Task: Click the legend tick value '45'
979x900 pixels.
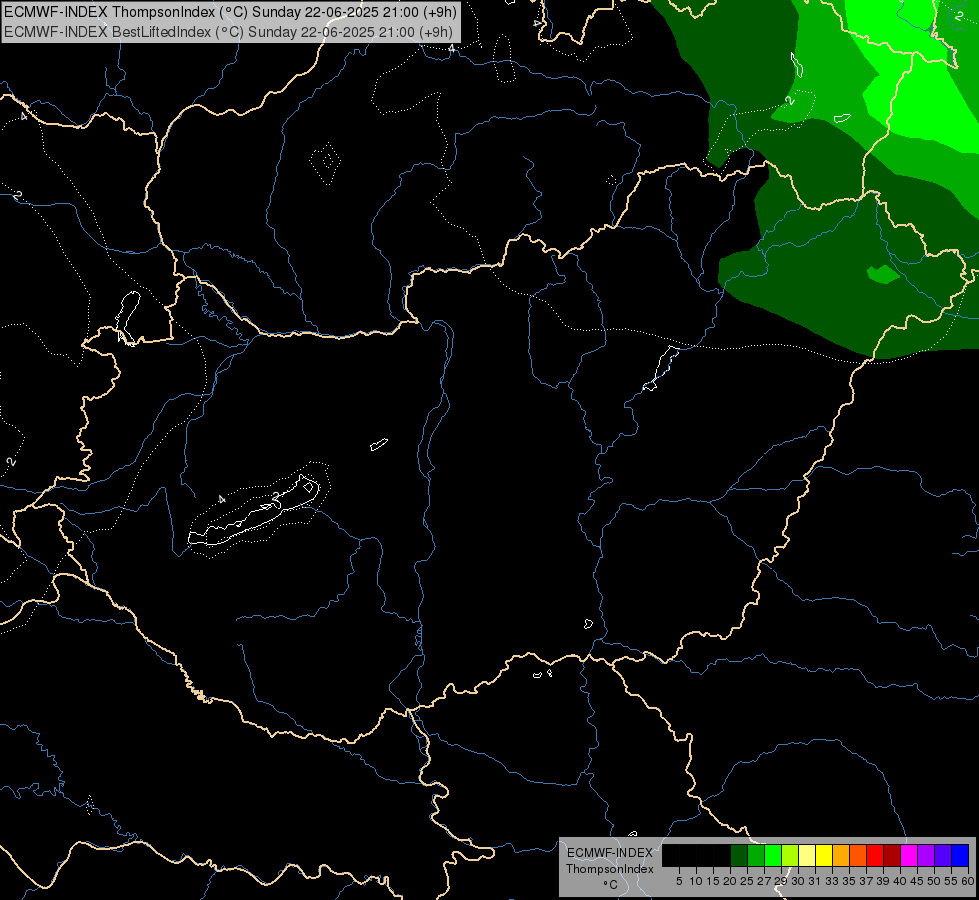Action: 917,881
